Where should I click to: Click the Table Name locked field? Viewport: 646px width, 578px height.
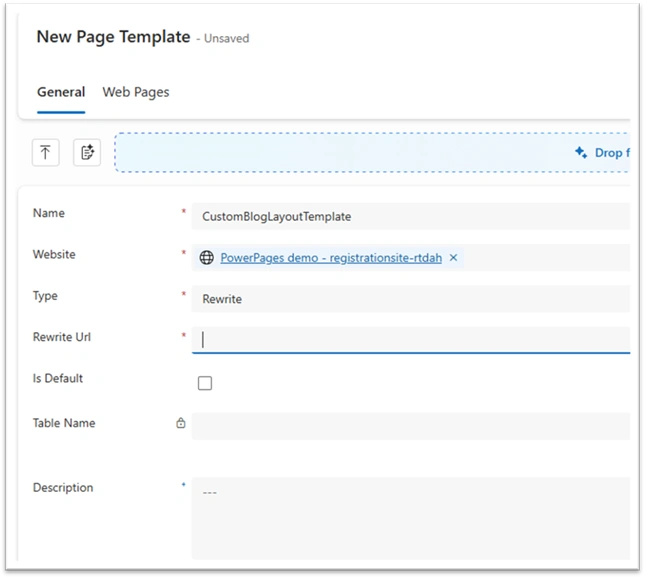[x=411, y=426]
